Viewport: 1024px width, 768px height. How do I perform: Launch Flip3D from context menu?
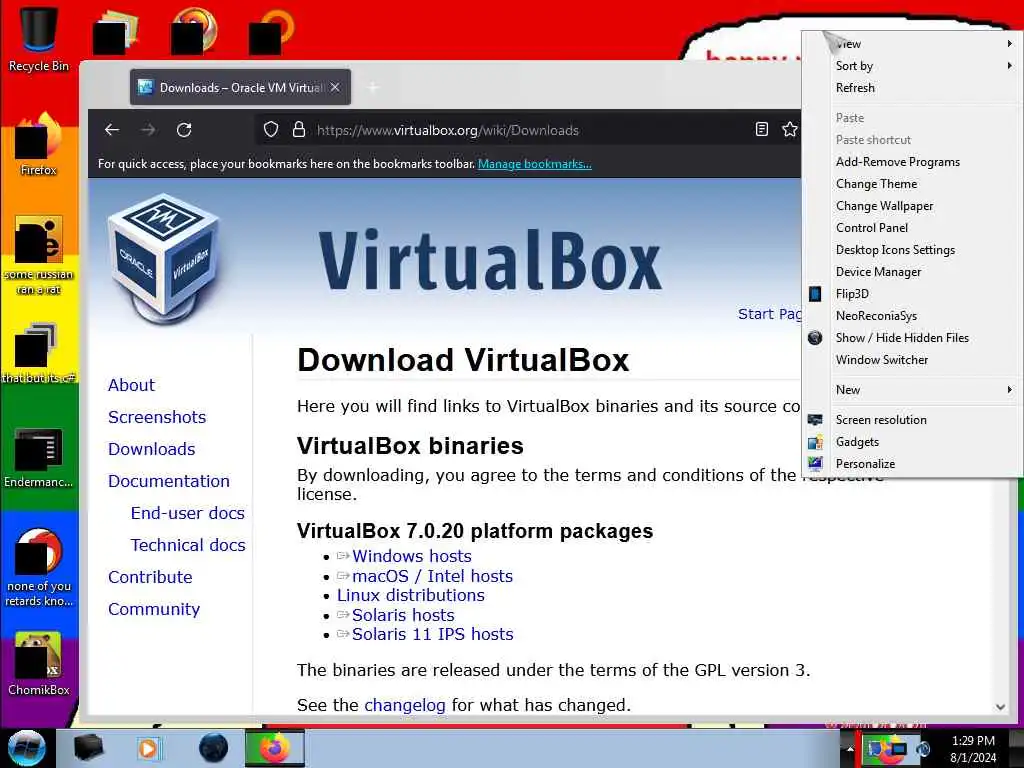point(912,293)
